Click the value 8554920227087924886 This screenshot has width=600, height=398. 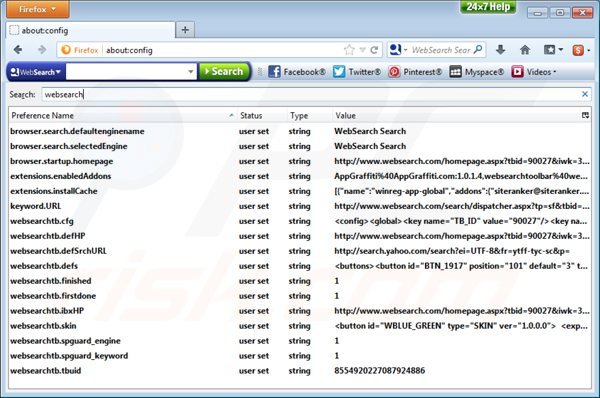click(380, 370)
